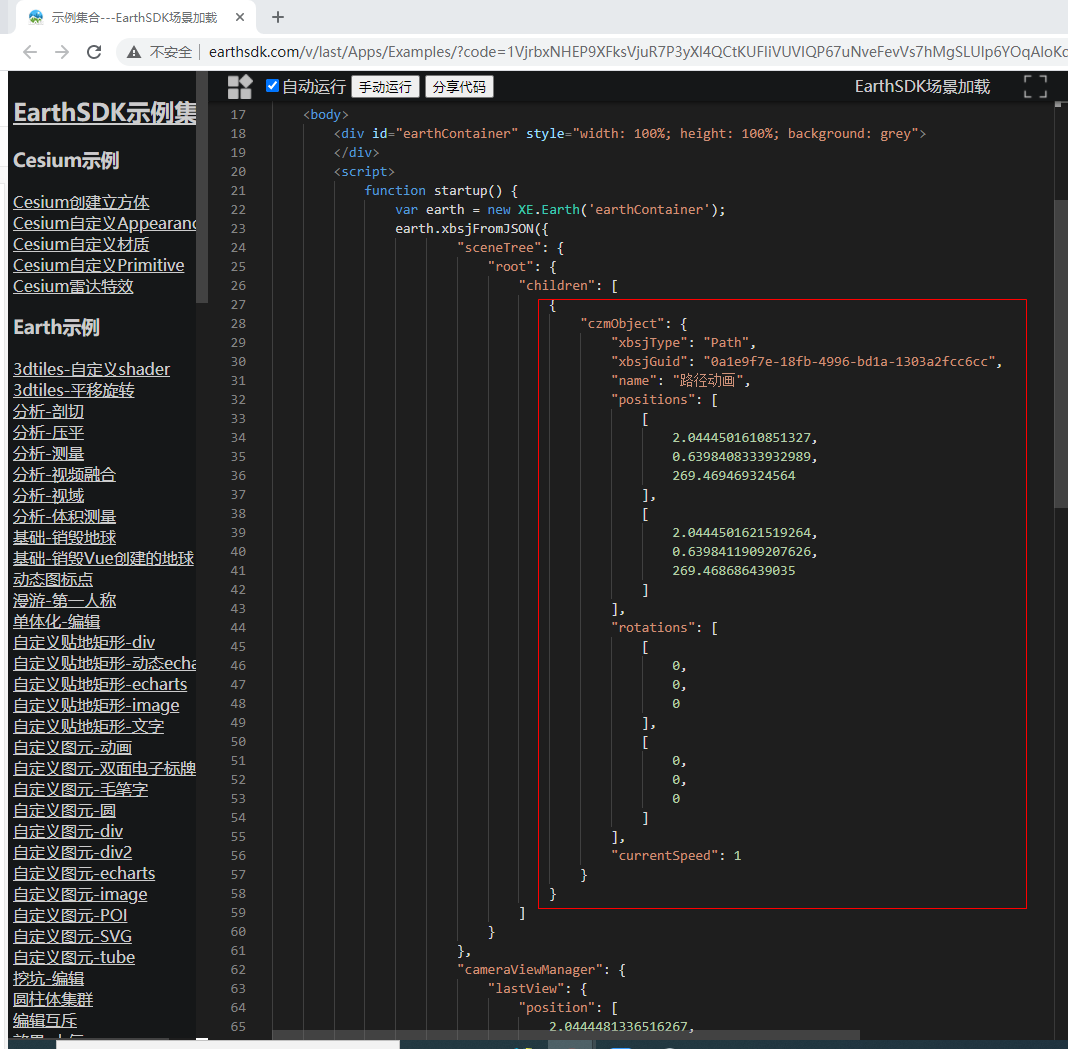Open 3dtiles-平移旋转 example
Screen dimensions: 1068x1049
click(x=74, y=390)
